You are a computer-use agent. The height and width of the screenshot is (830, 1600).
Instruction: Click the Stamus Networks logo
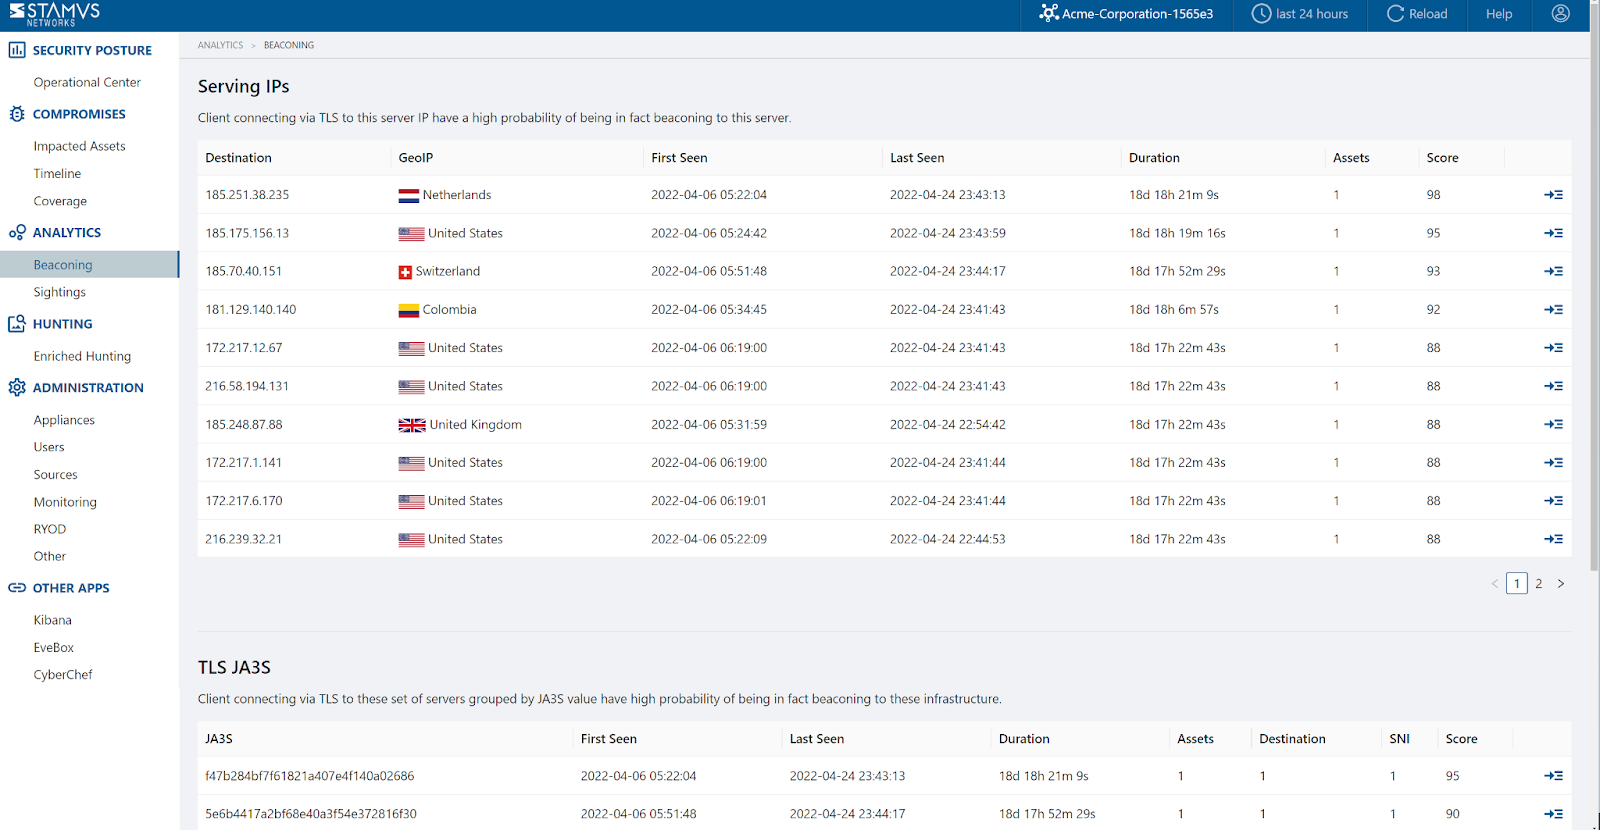pos(54,14)
